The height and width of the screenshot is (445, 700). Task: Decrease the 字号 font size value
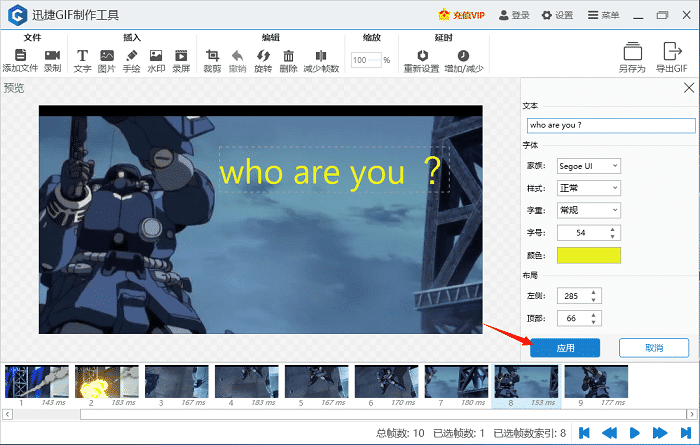[x=612, y=236]
